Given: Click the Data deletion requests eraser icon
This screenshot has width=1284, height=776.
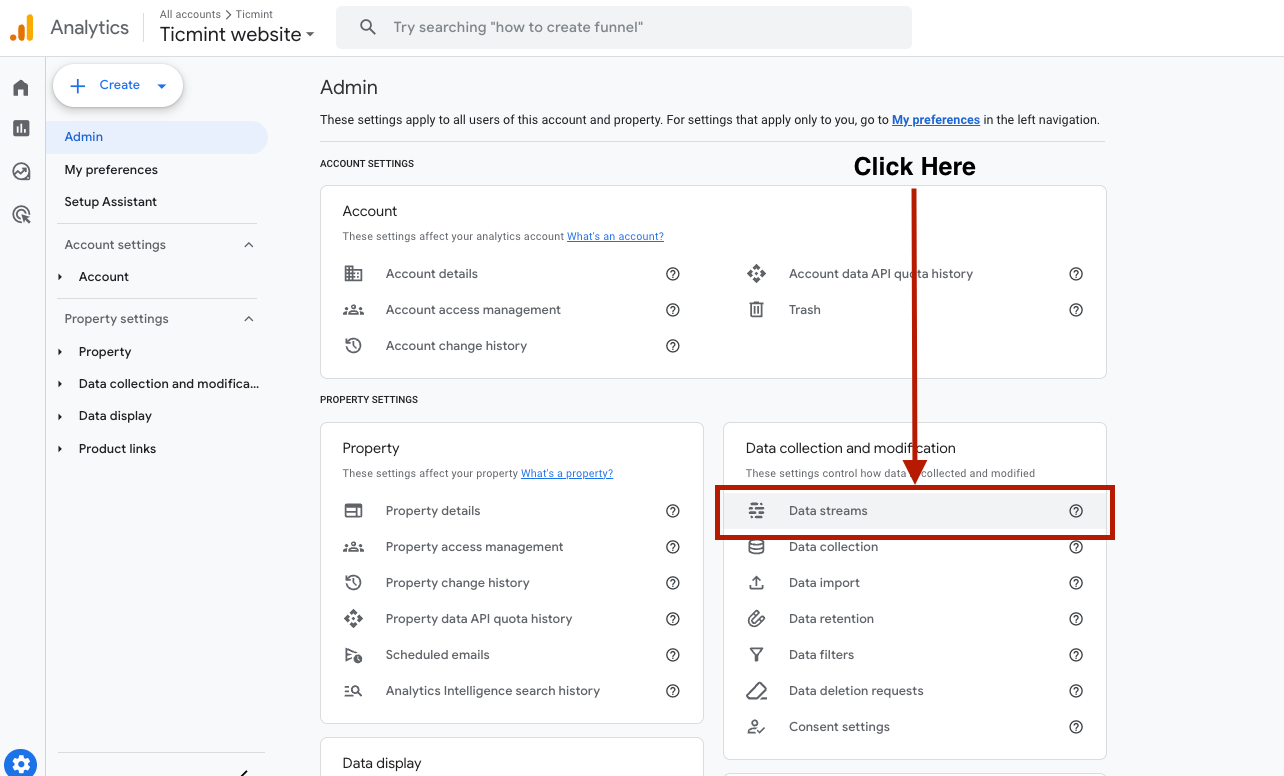Looking at the screenshot, I should (757, 691).
